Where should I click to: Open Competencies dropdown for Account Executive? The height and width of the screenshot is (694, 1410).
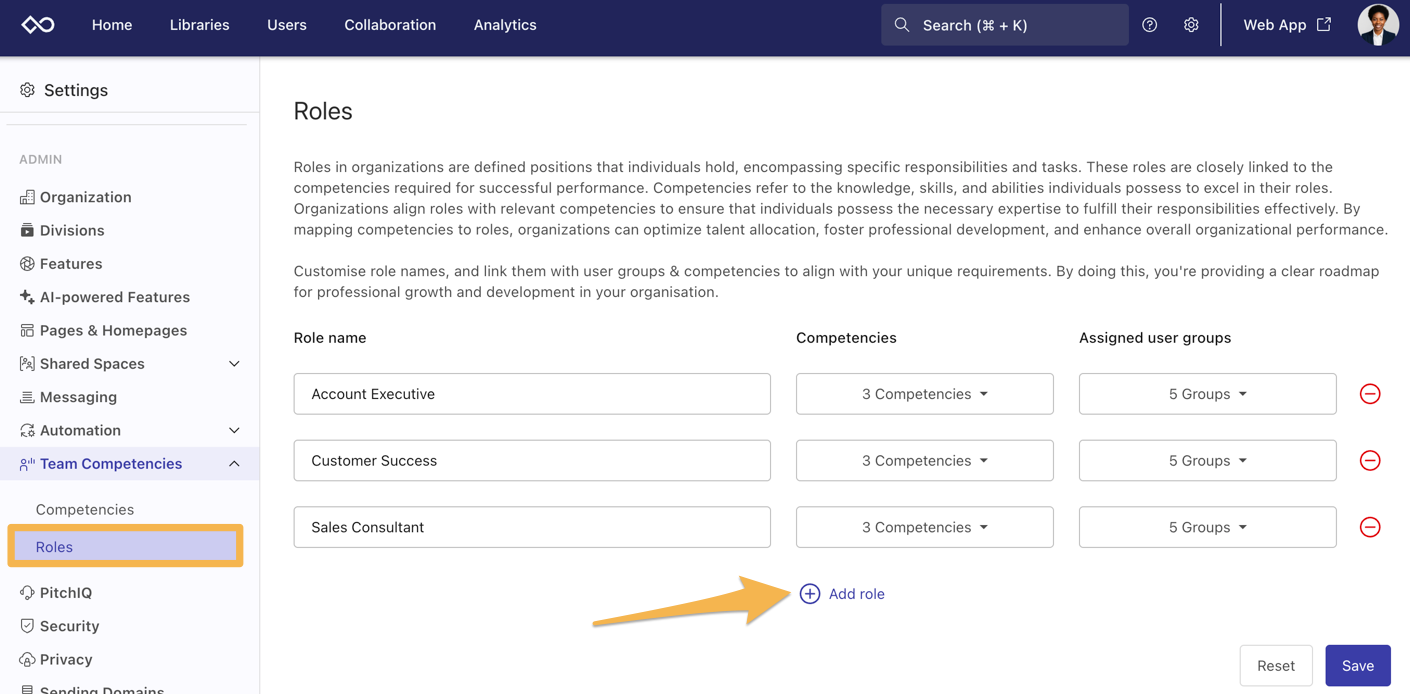924,394
